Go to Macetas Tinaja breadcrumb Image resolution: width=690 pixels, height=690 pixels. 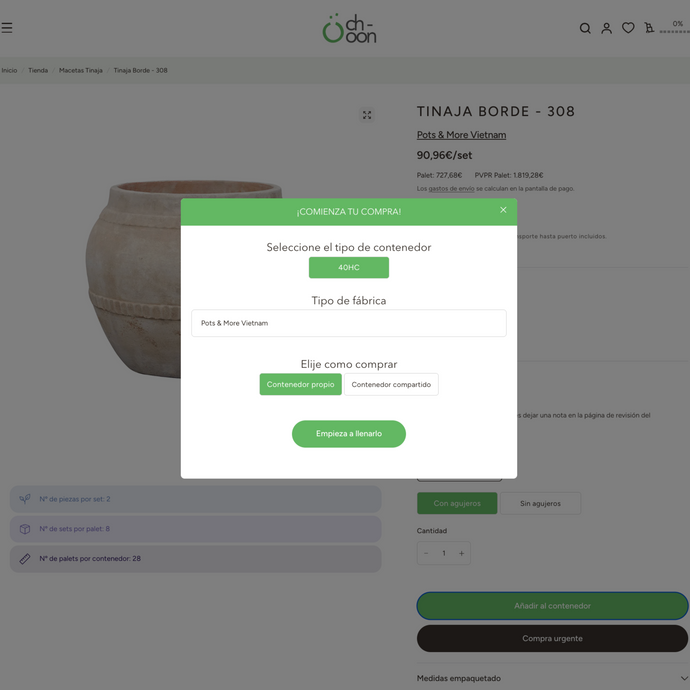81,70
